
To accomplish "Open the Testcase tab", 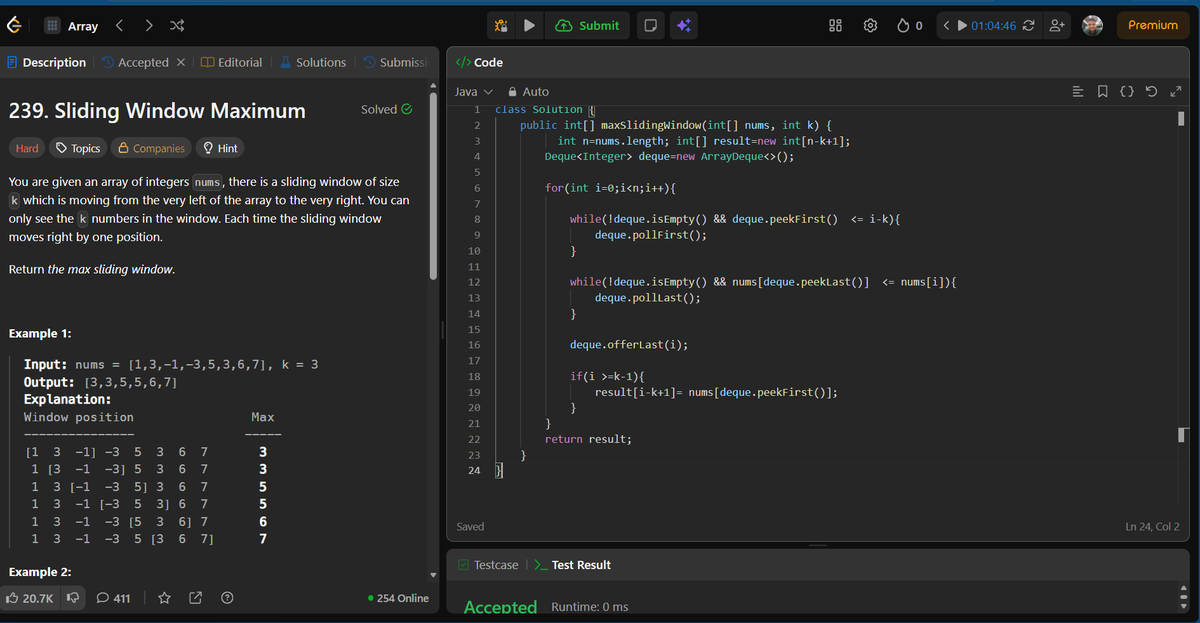I will point(488,565).
